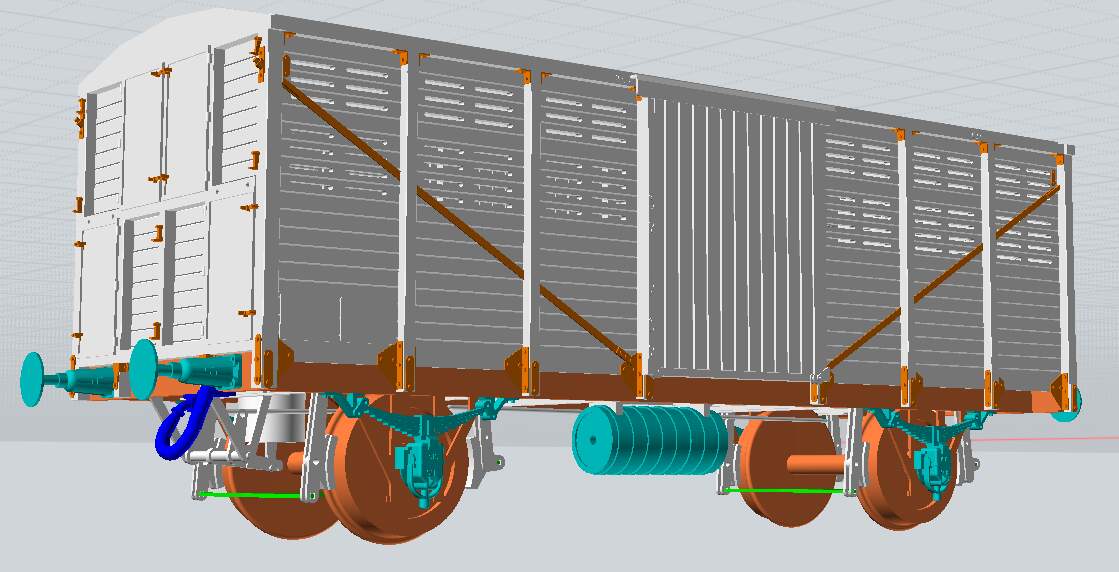
Task: Select the cyan ribbed brake cylinder
Action: pos(647,440)
